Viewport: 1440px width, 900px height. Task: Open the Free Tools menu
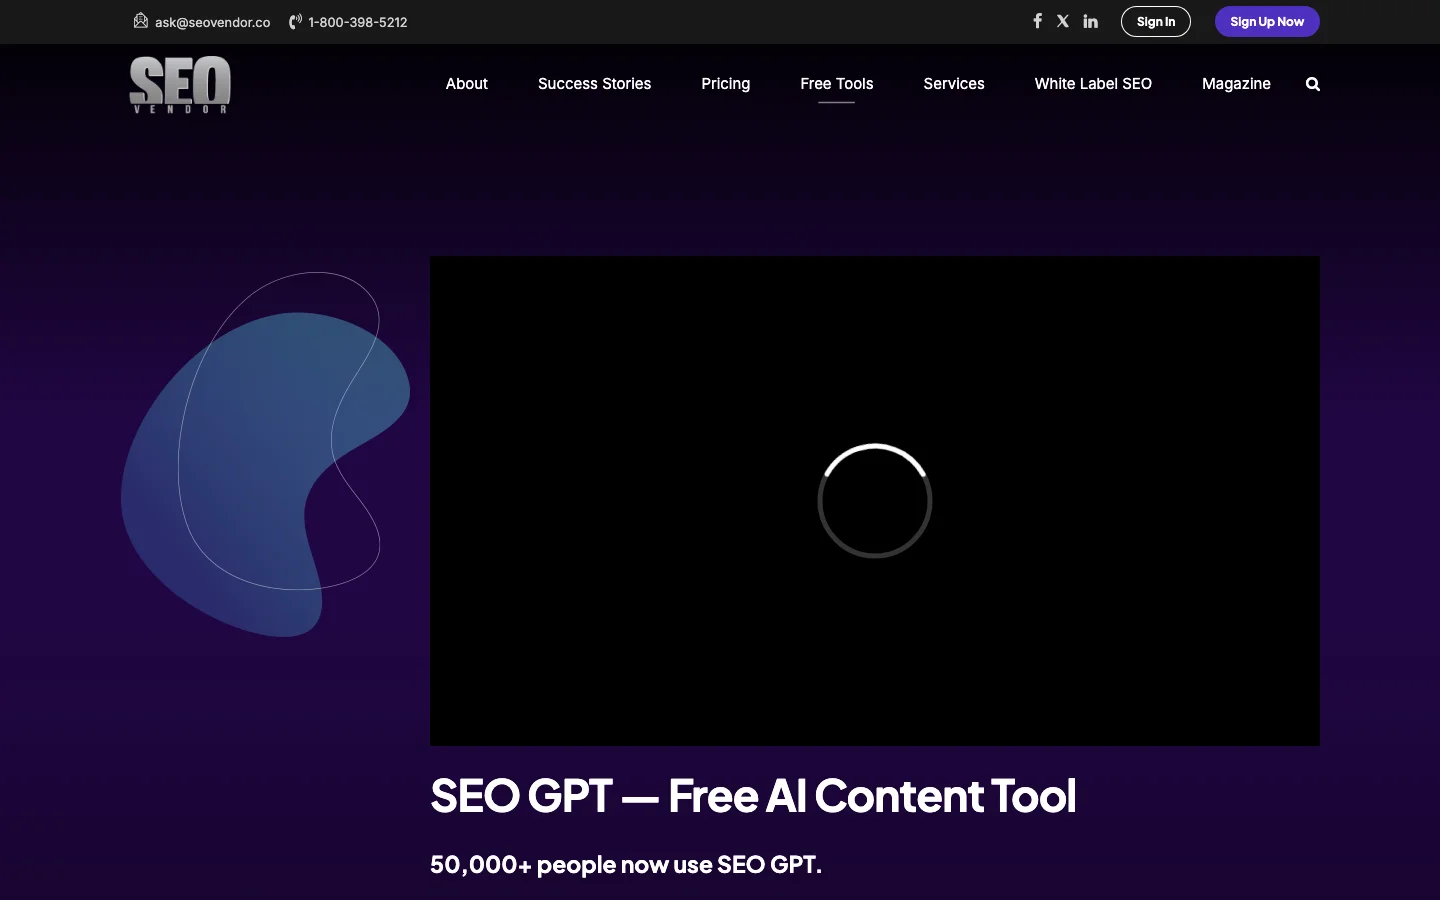point(837,84)
